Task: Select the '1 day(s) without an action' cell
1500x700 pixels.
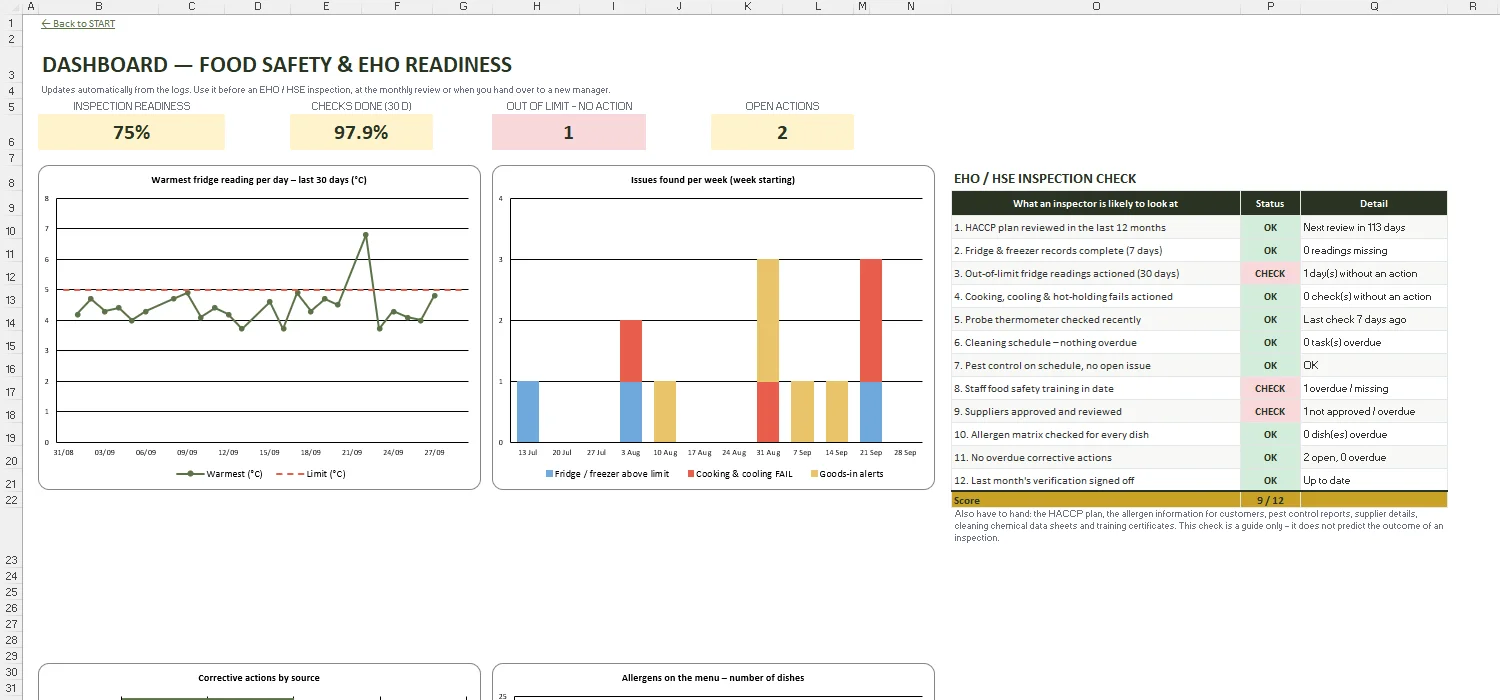Action: [1374, 274]
